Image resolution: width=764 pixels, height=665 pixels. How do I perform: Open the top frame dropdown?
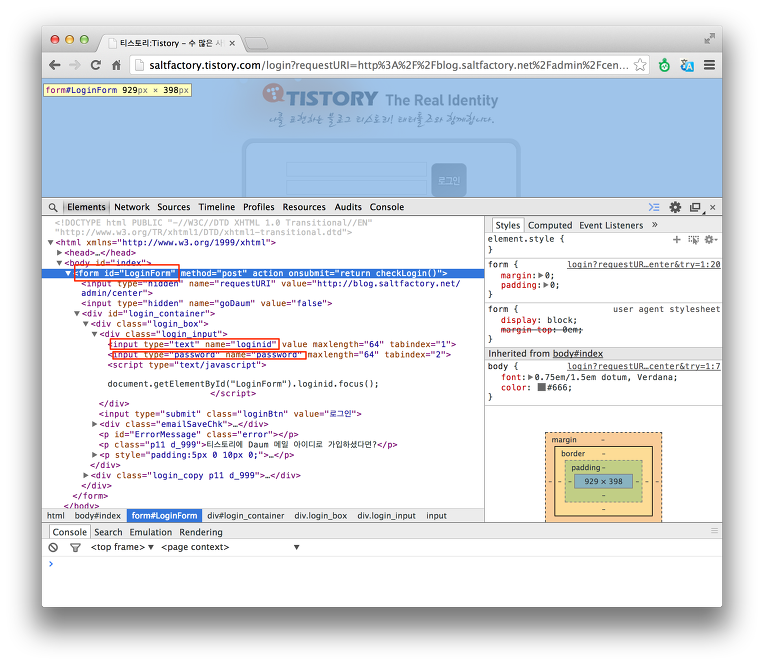point(122,547)
